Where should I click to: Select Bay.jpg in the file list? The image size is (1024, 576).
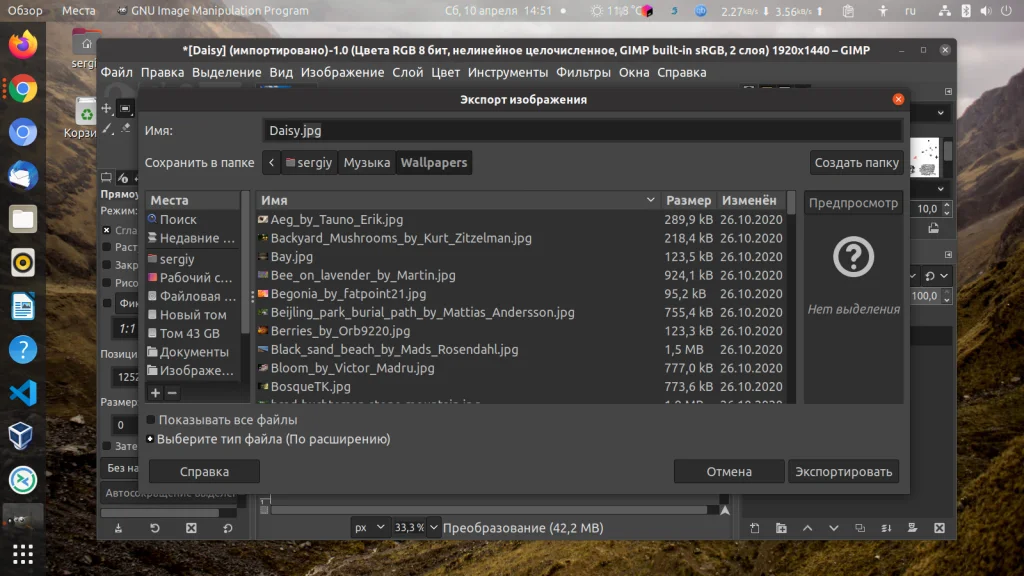[x=292, y=257]
